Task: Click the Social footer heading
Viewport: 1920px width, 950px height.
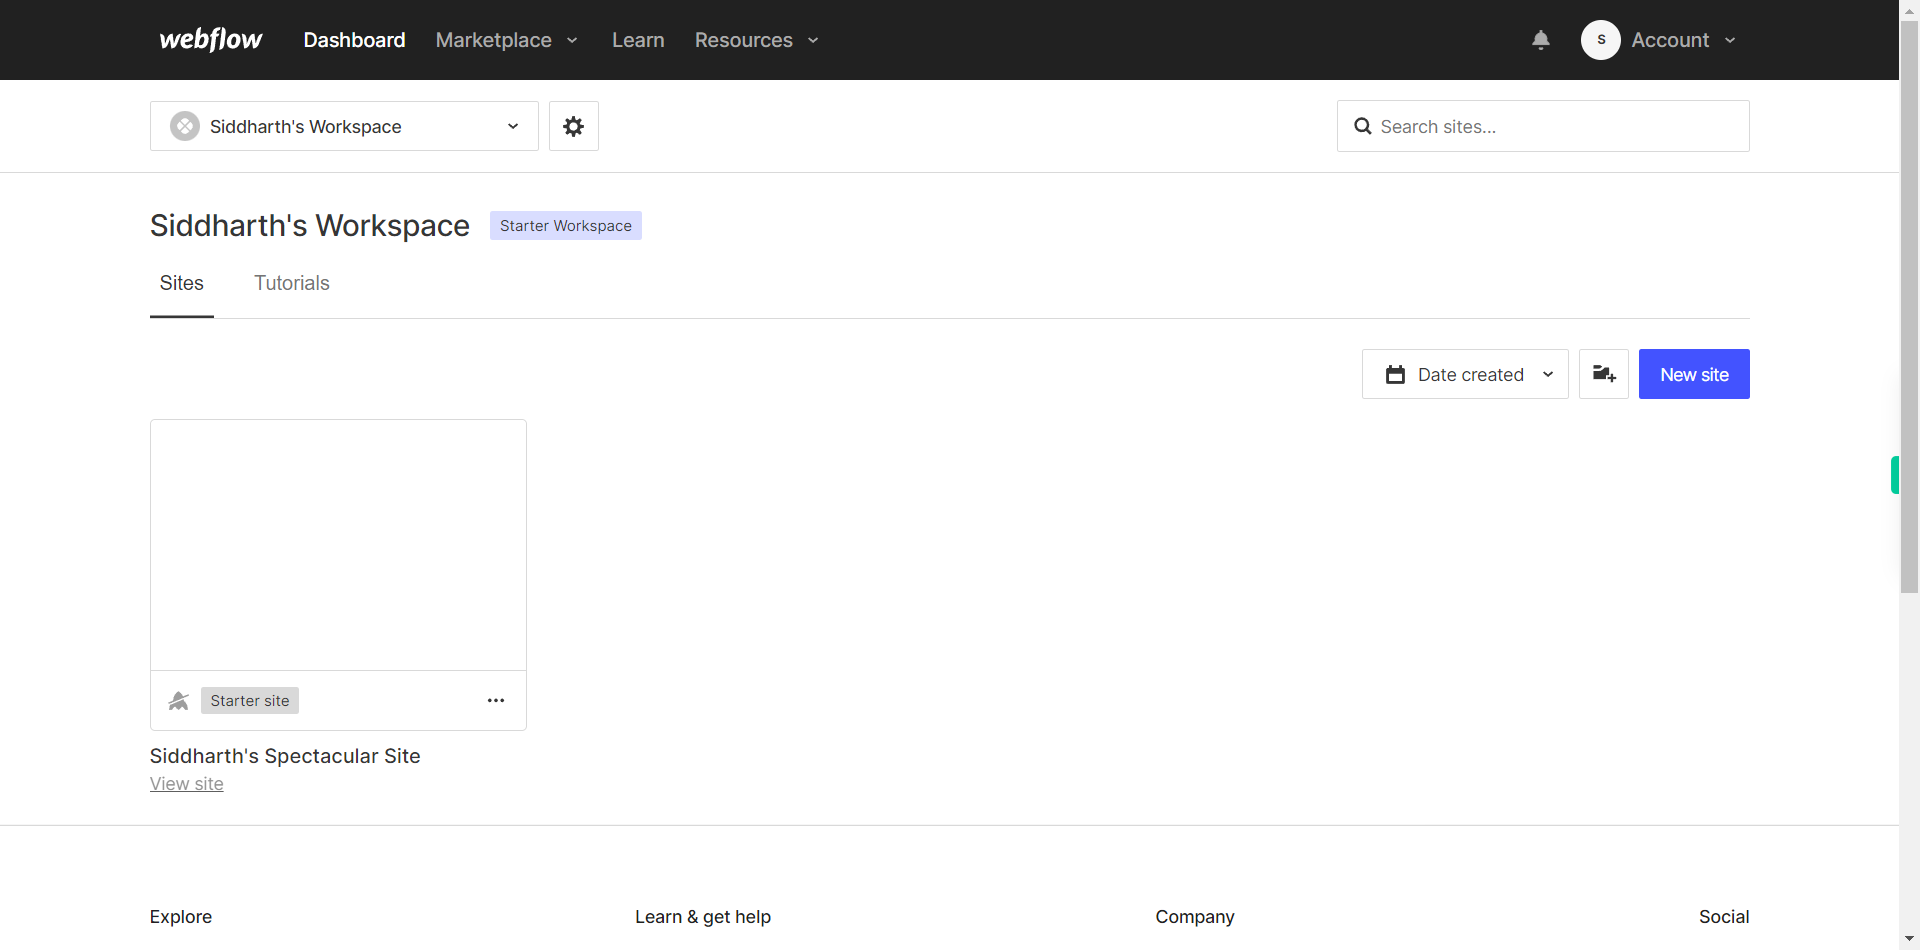Action: coord(1724,917)
